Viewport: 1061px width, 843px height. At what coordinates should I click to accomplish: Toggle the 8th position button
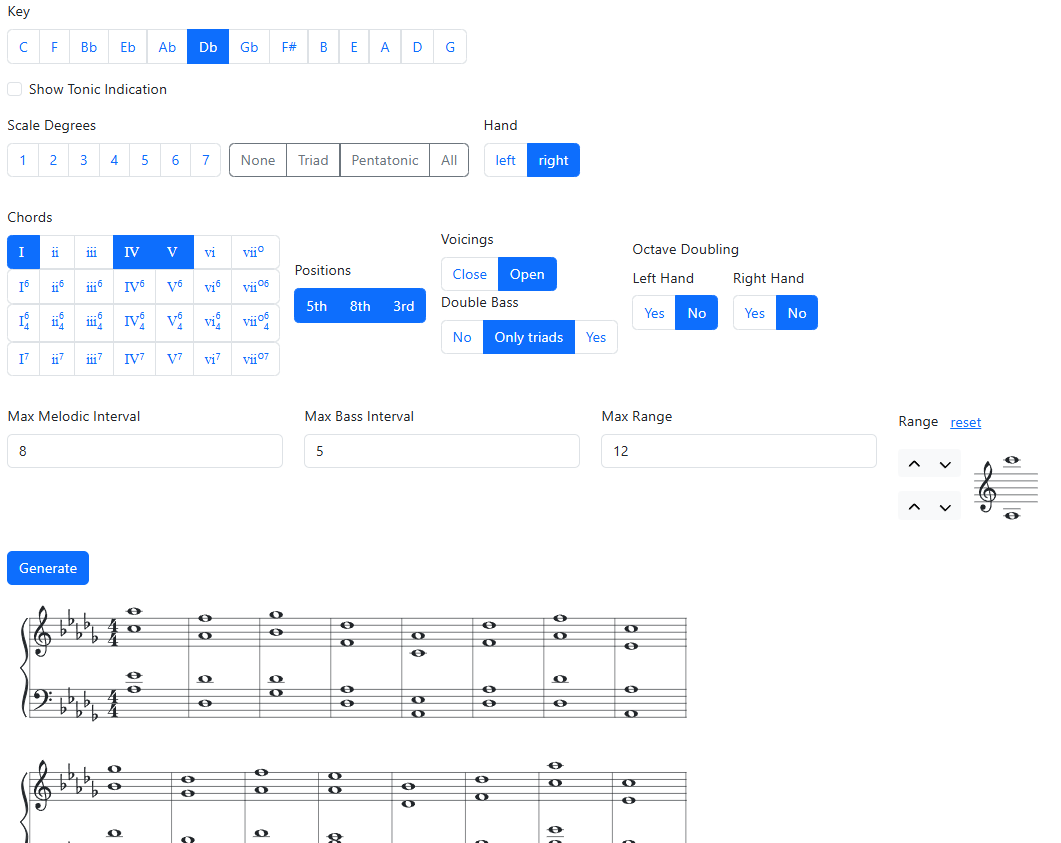pos(360,306)
